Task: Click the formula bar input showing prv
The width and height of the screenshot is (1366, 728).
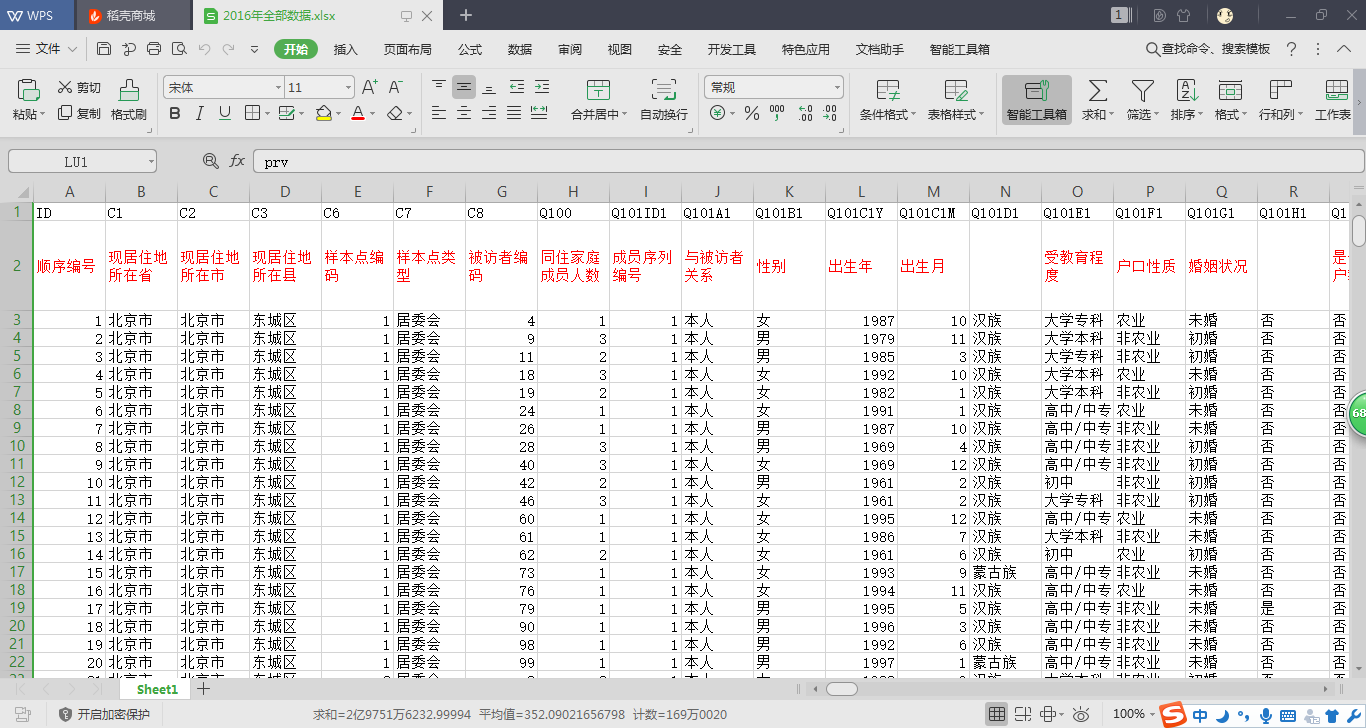Action: [x=800, y=161]
